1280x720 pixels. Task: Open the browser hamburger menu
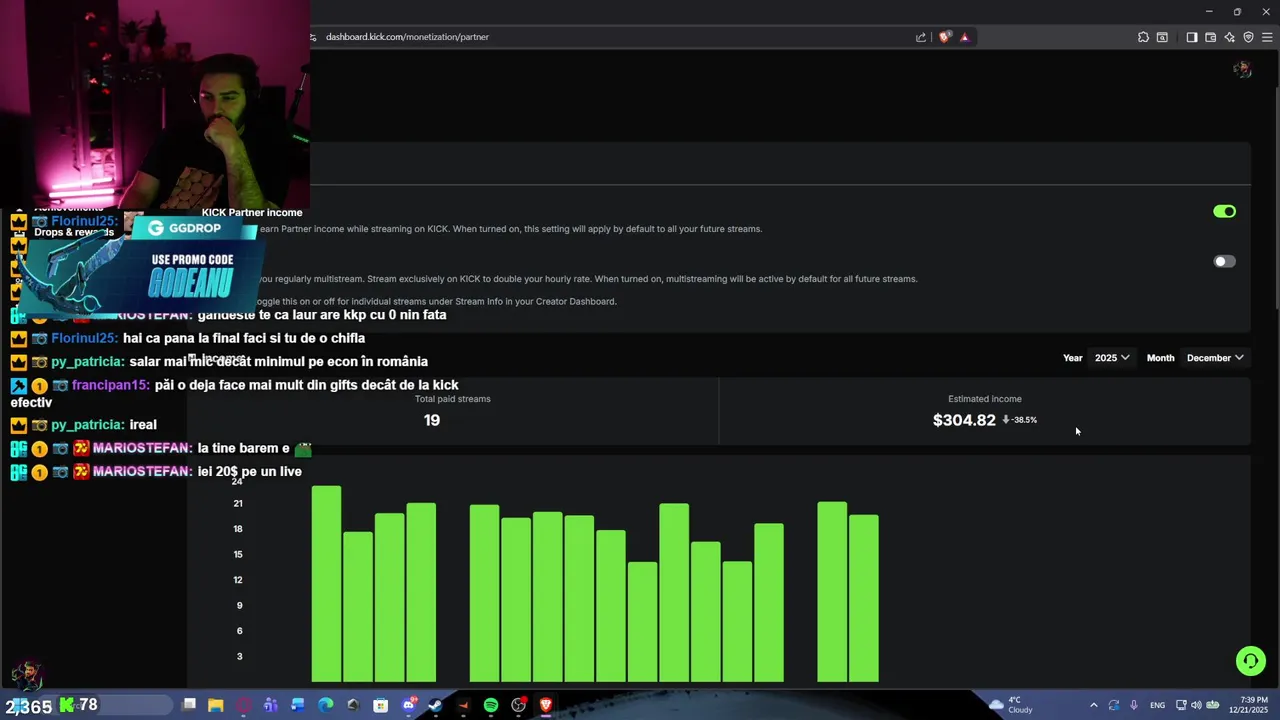point(1267,37)
